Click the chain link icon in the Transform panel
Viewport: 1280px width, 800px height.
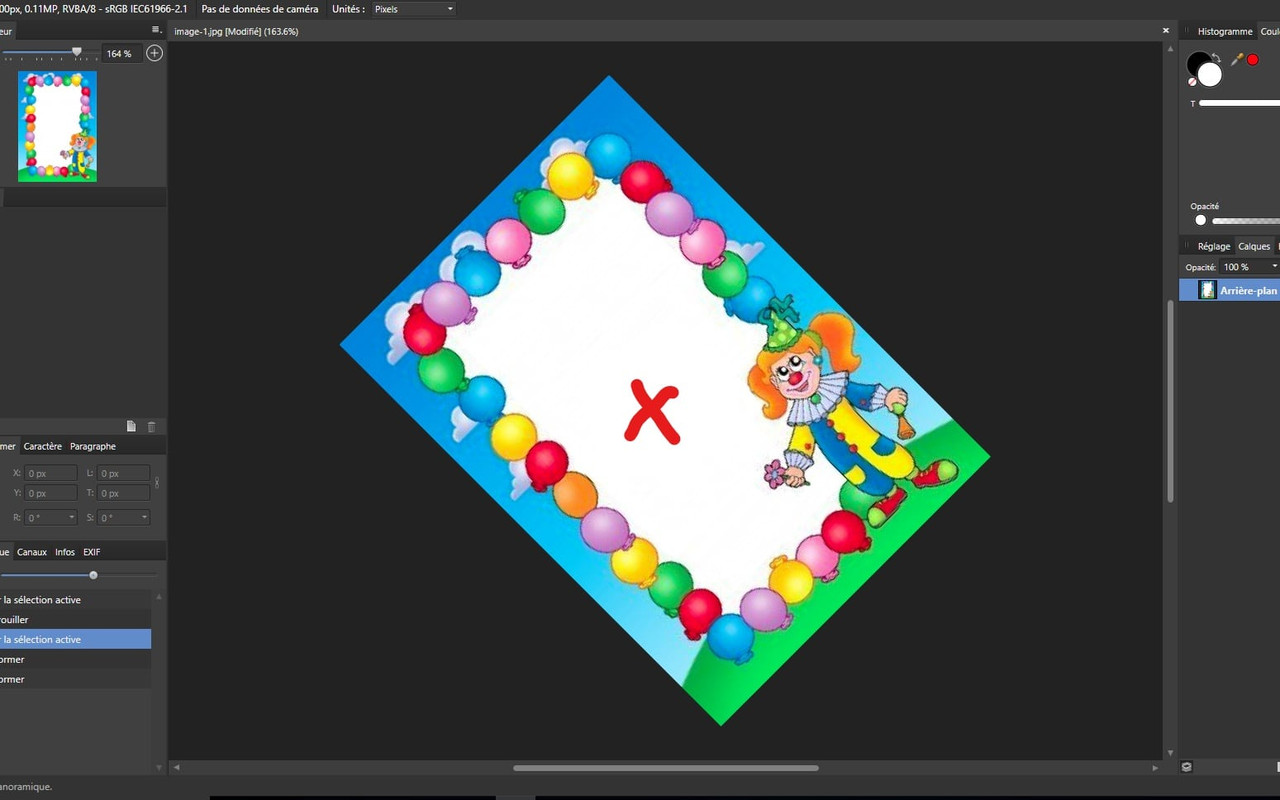click(157, 483)
